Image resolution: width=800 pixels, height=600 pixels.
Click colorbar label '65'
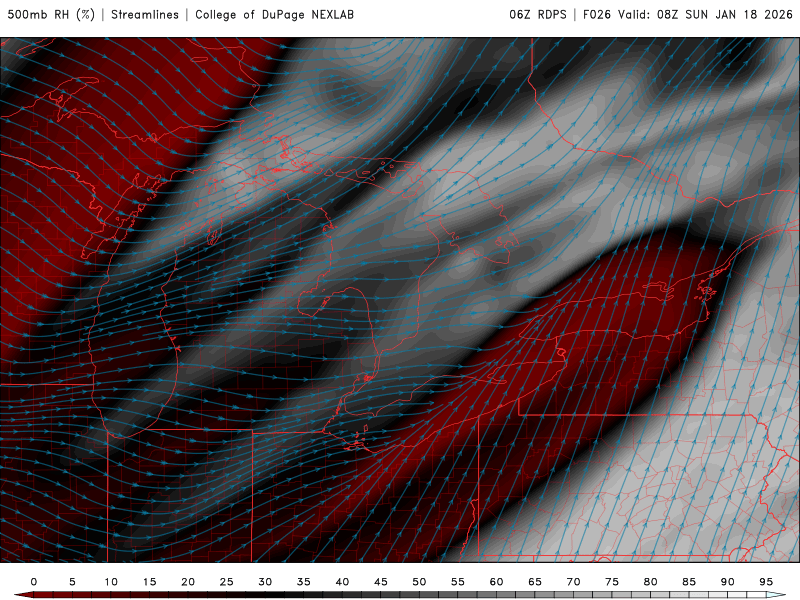coord(535,582)
